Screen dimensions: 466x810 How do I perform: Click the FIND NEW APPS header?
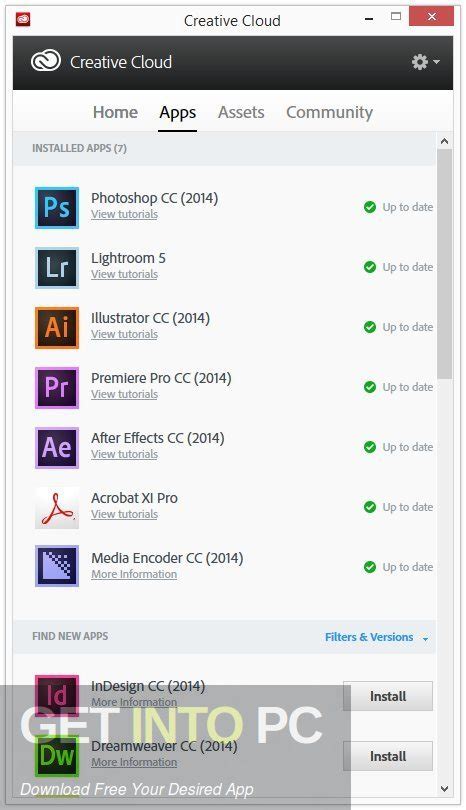pyautogui.click(x=70, y=636)
